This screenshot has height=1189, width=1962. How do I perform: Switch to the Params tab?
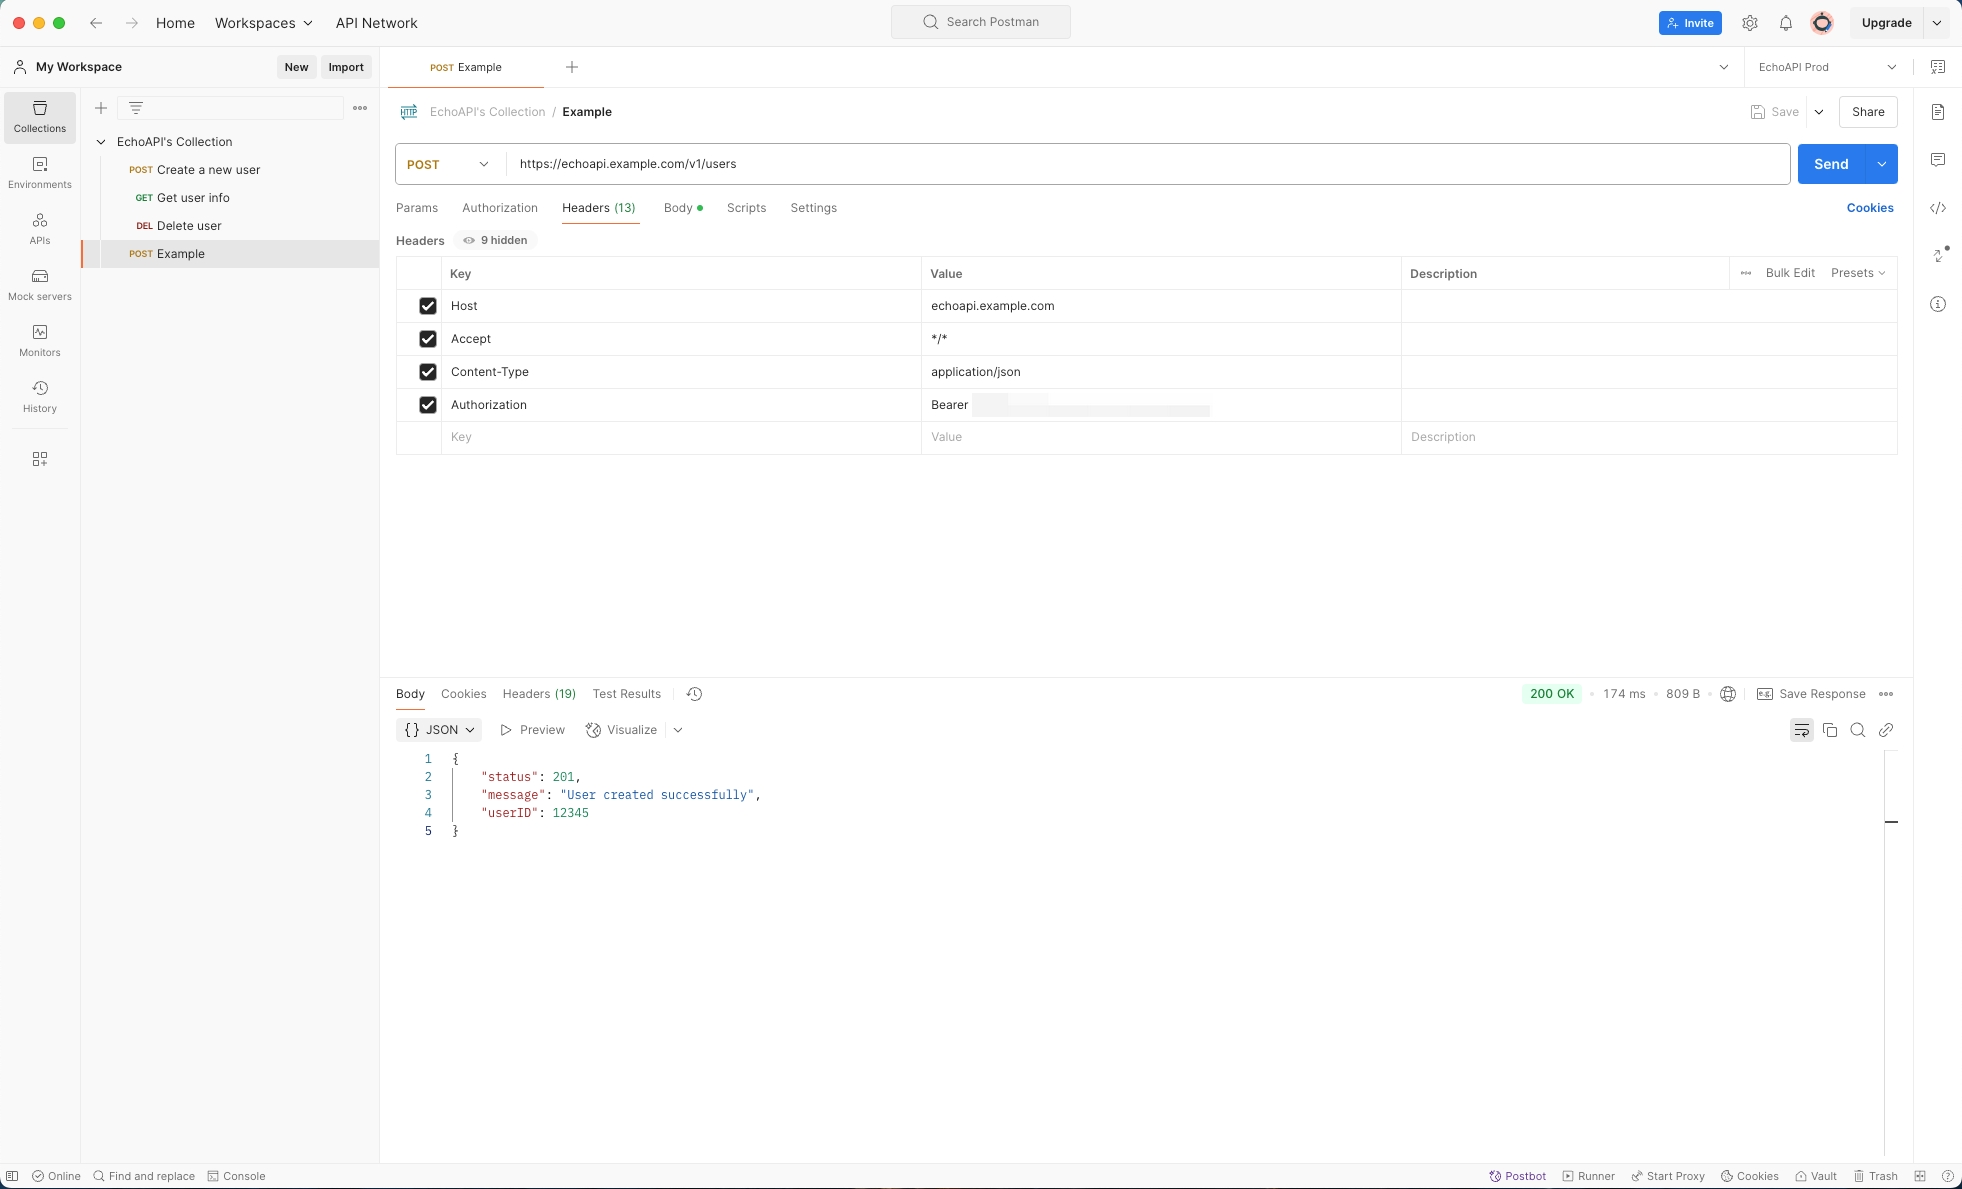[417, 208]
